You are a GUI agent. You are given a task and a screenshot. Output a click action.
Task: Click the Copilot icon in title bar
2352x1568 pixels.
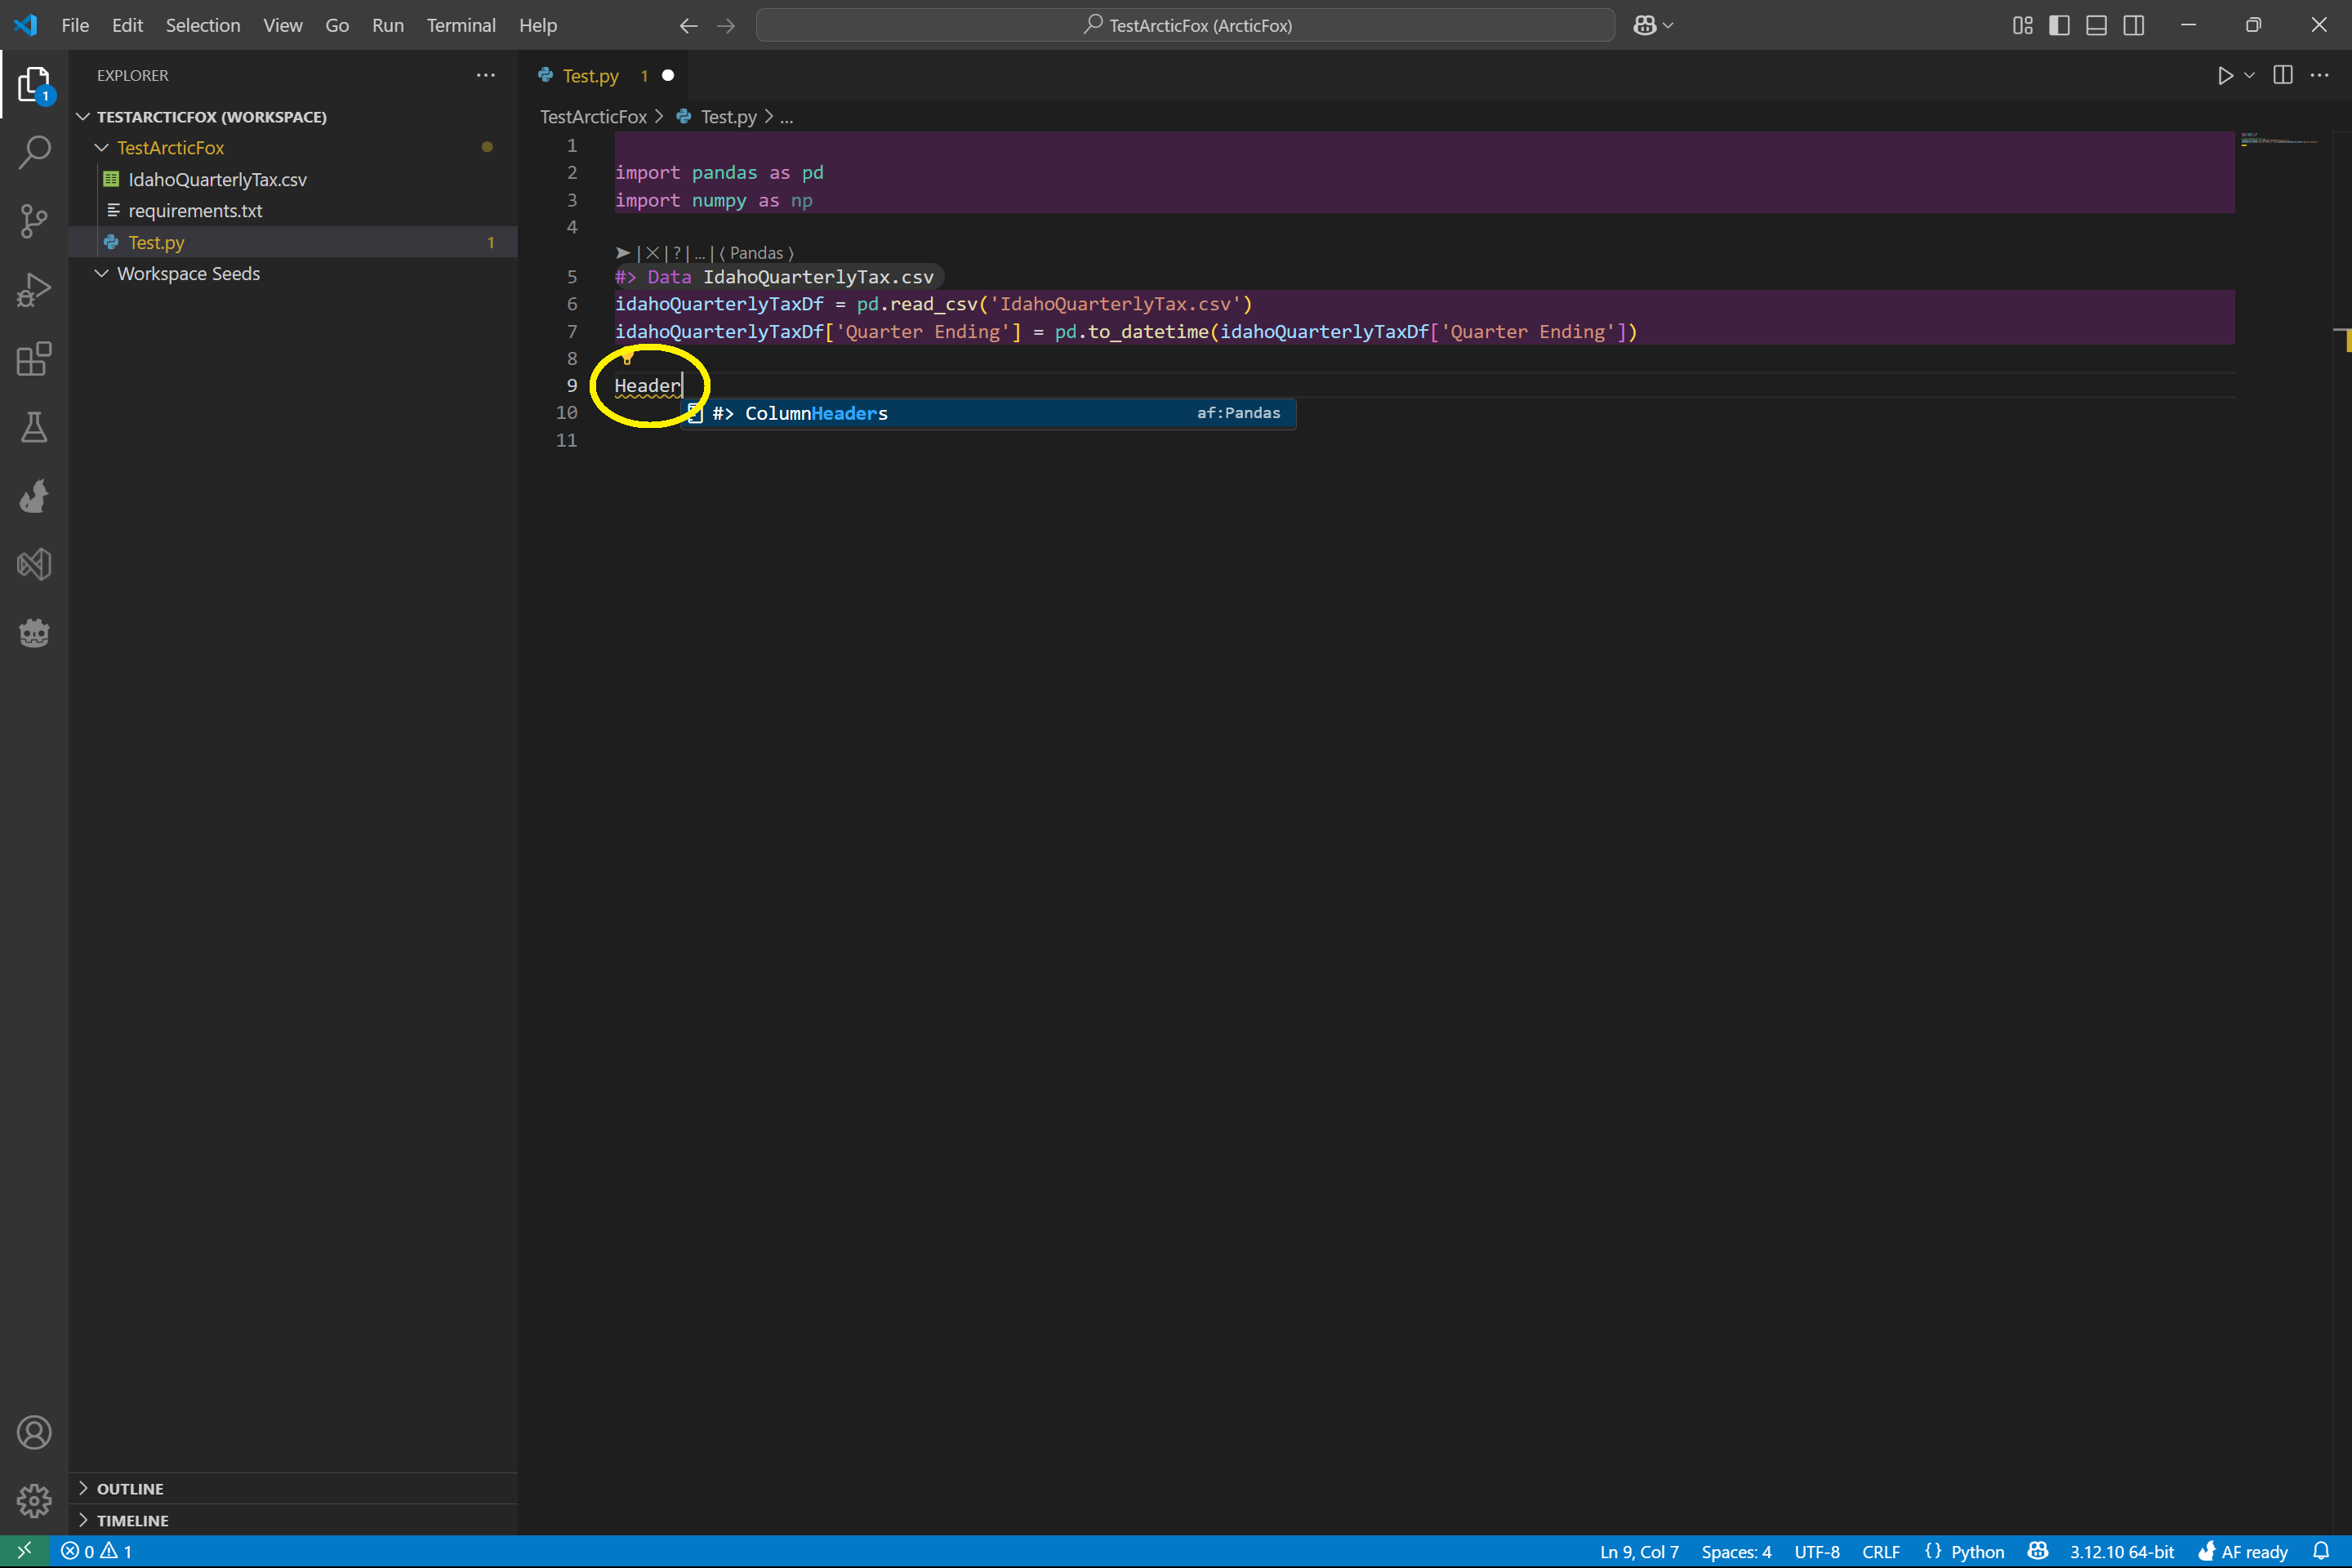(x=1644, y=25)
